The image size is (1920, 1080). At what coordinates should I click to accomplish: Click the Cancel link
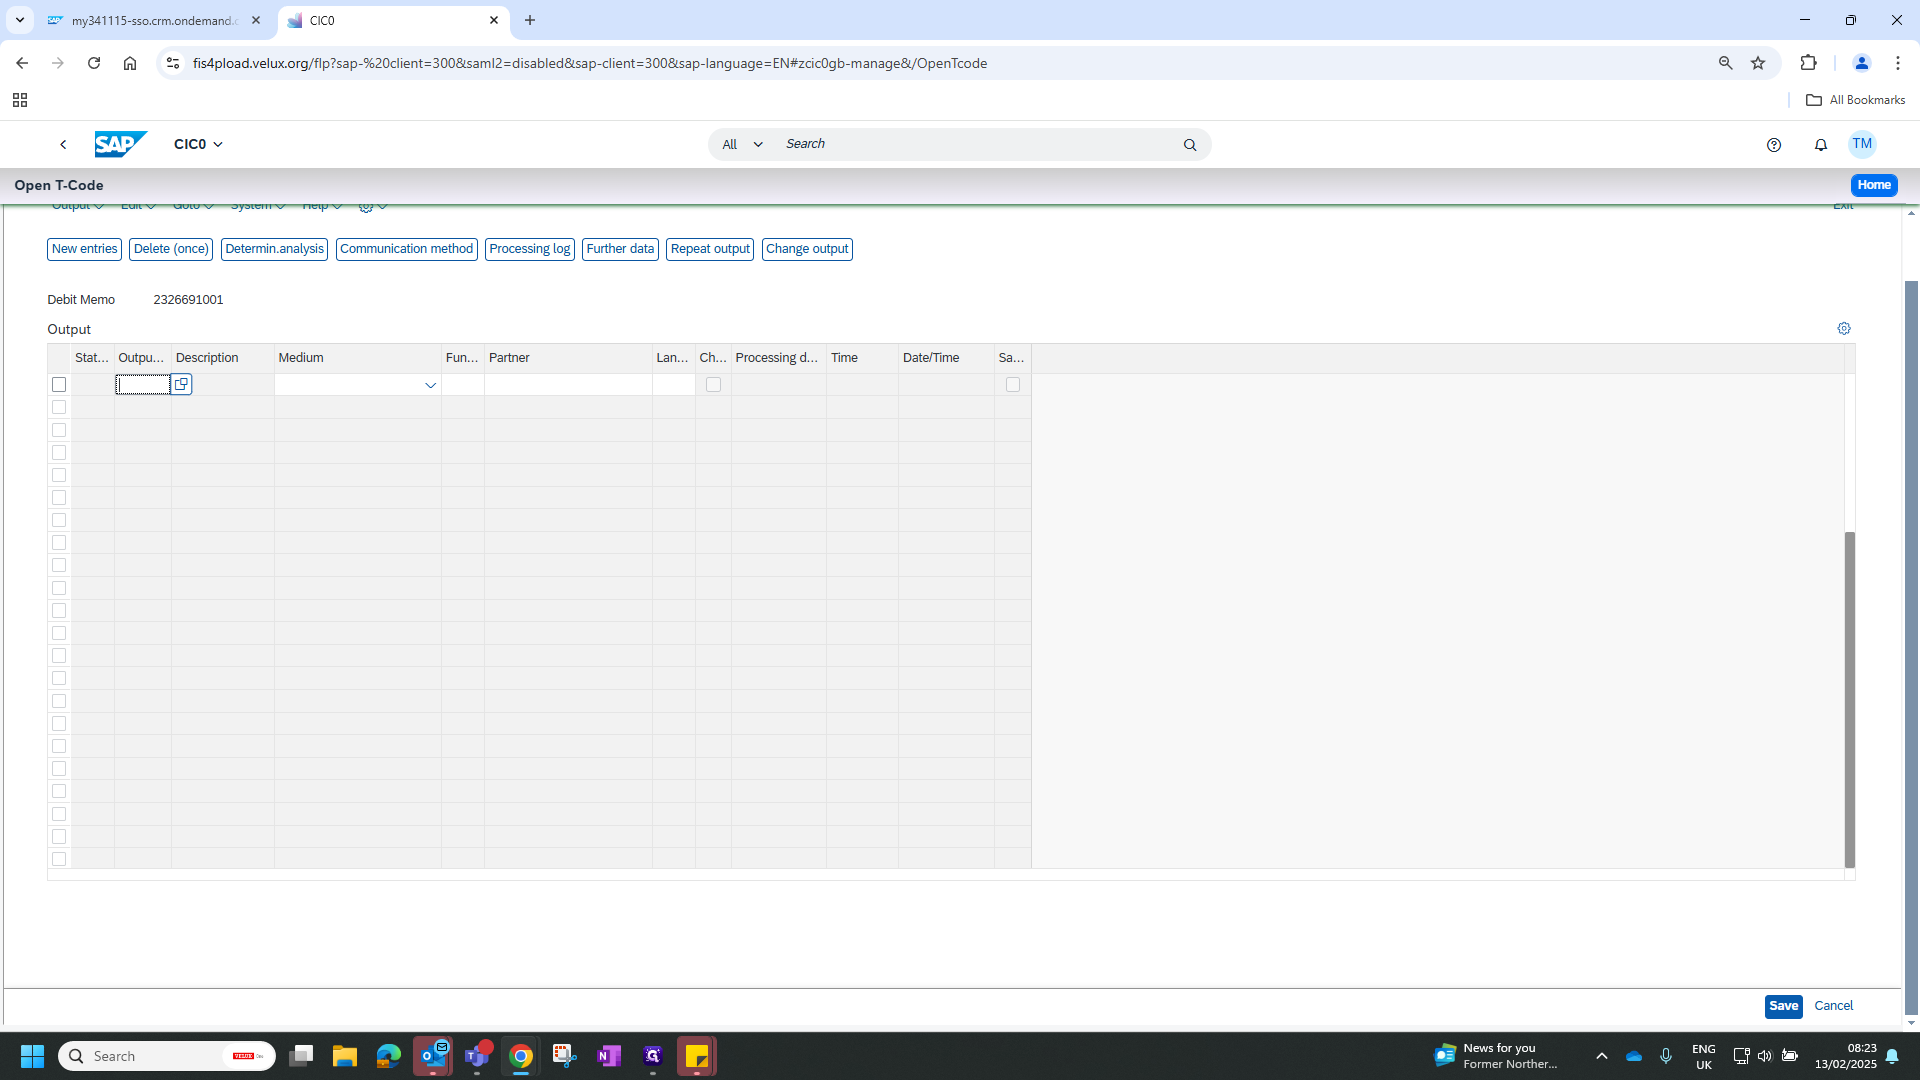(x=1833, y=1006)
